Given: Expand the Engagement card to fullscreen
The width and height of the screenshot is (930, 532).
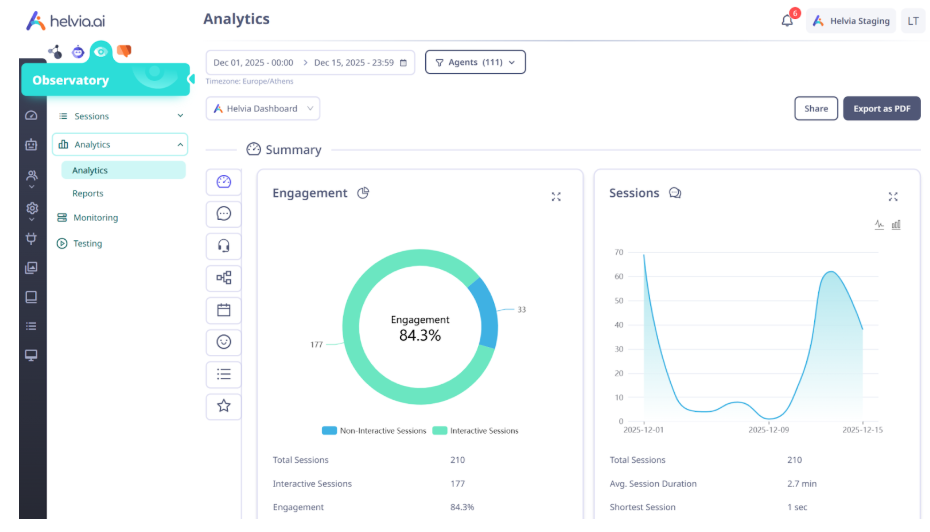Looking at the screenshot, I should coord(556,197).
